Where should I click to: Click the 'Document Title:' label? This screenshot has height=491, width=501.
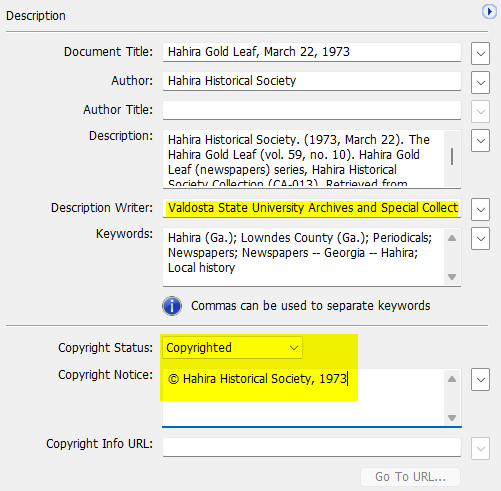[x=108, y=52]
